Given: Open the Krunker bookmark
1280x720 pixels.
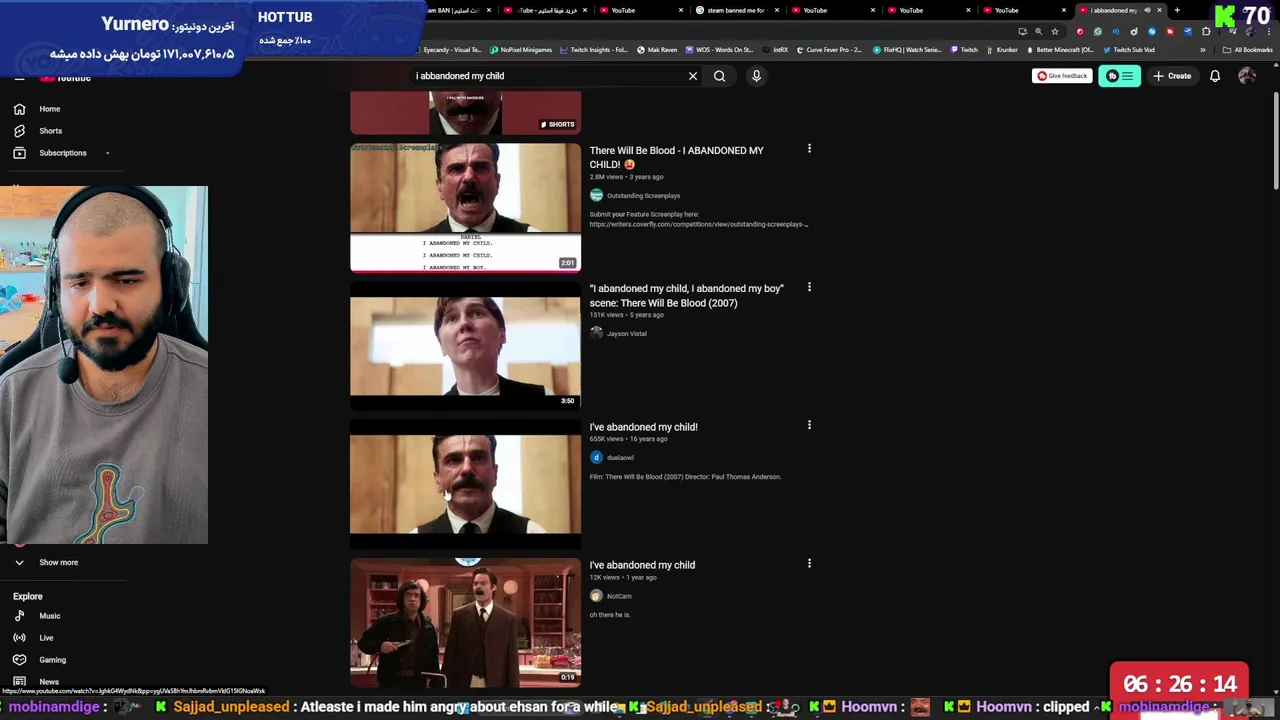Looking at the screenshot, I should [x=1001, y=50].
